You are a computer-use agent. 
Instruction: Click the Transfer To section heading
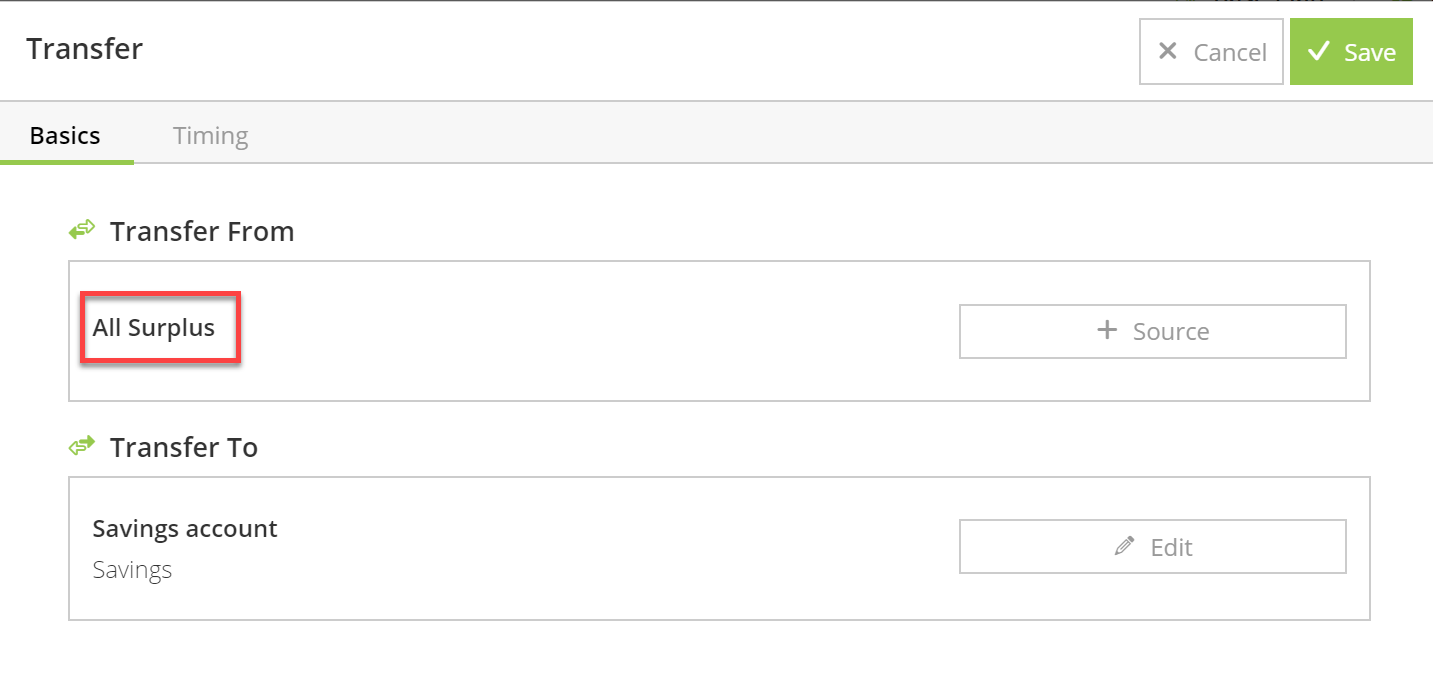point(184,447)
